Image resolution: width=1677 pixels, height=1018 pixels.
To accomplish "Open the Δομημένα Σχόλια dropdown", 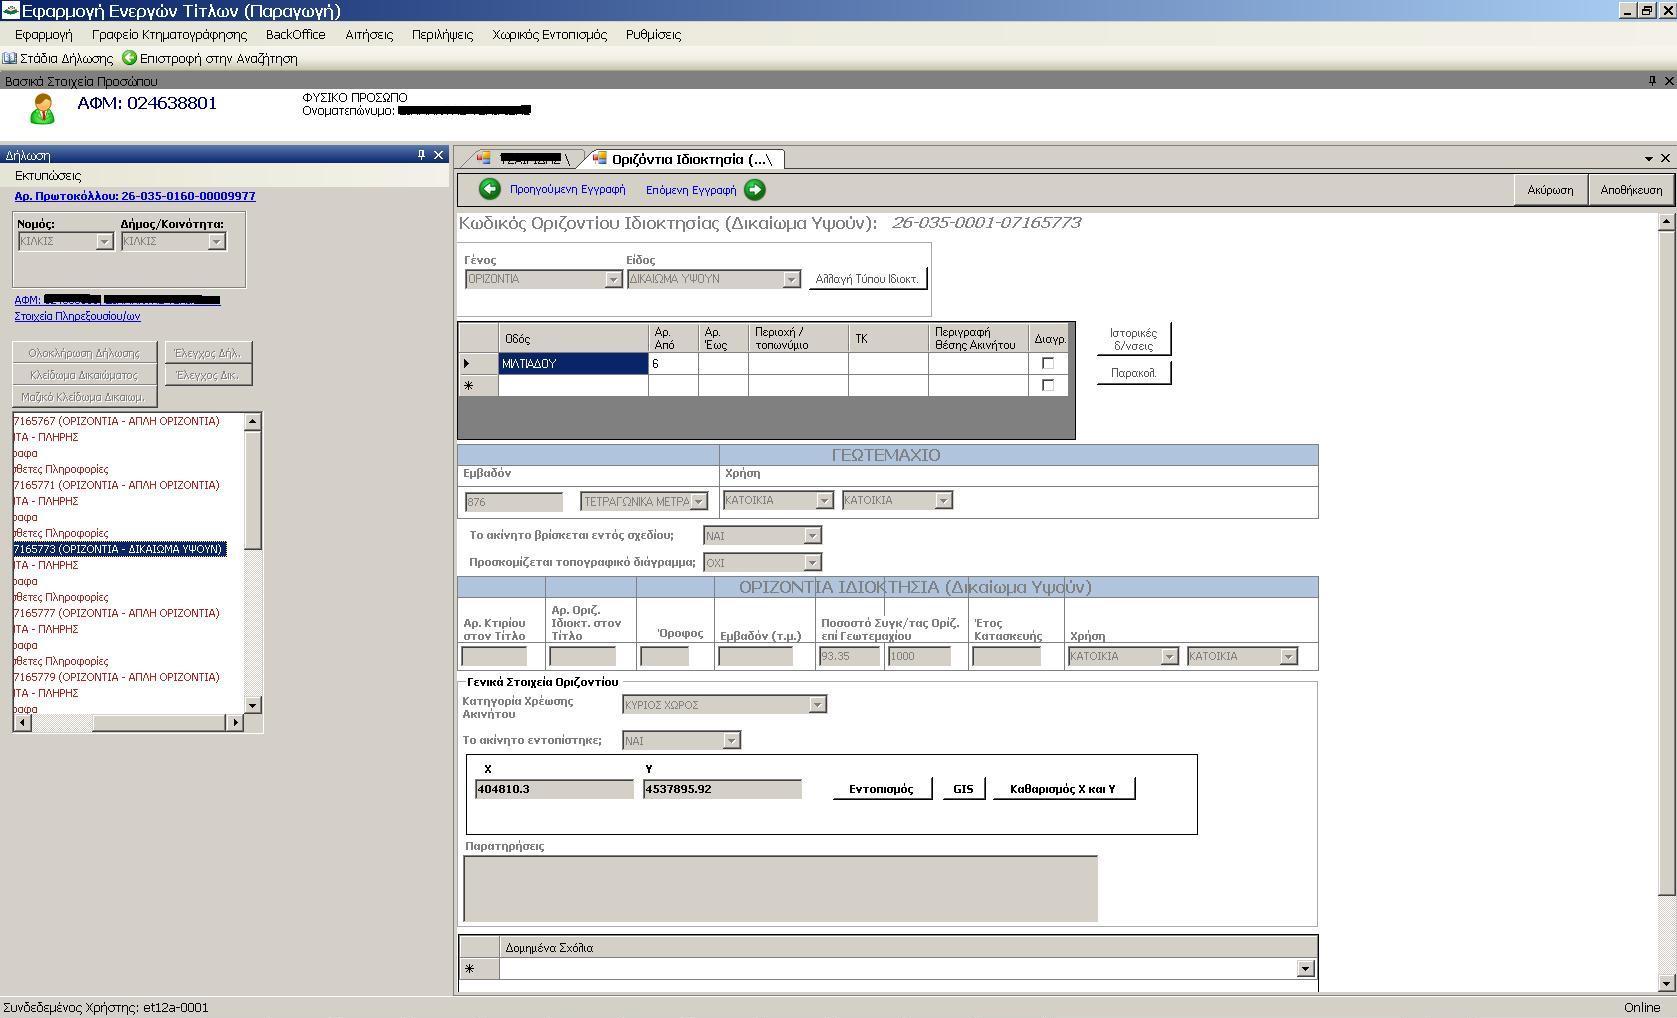I will point(1305,968).
